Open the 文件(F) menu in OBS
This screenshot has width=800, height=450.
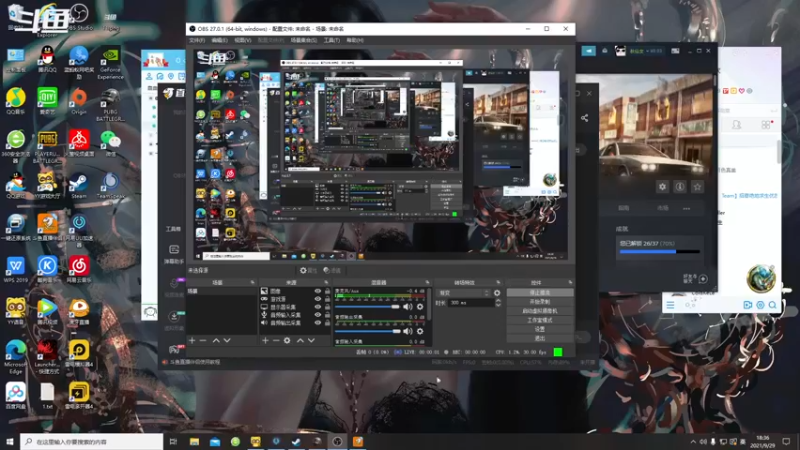click(x=197, y=40)
